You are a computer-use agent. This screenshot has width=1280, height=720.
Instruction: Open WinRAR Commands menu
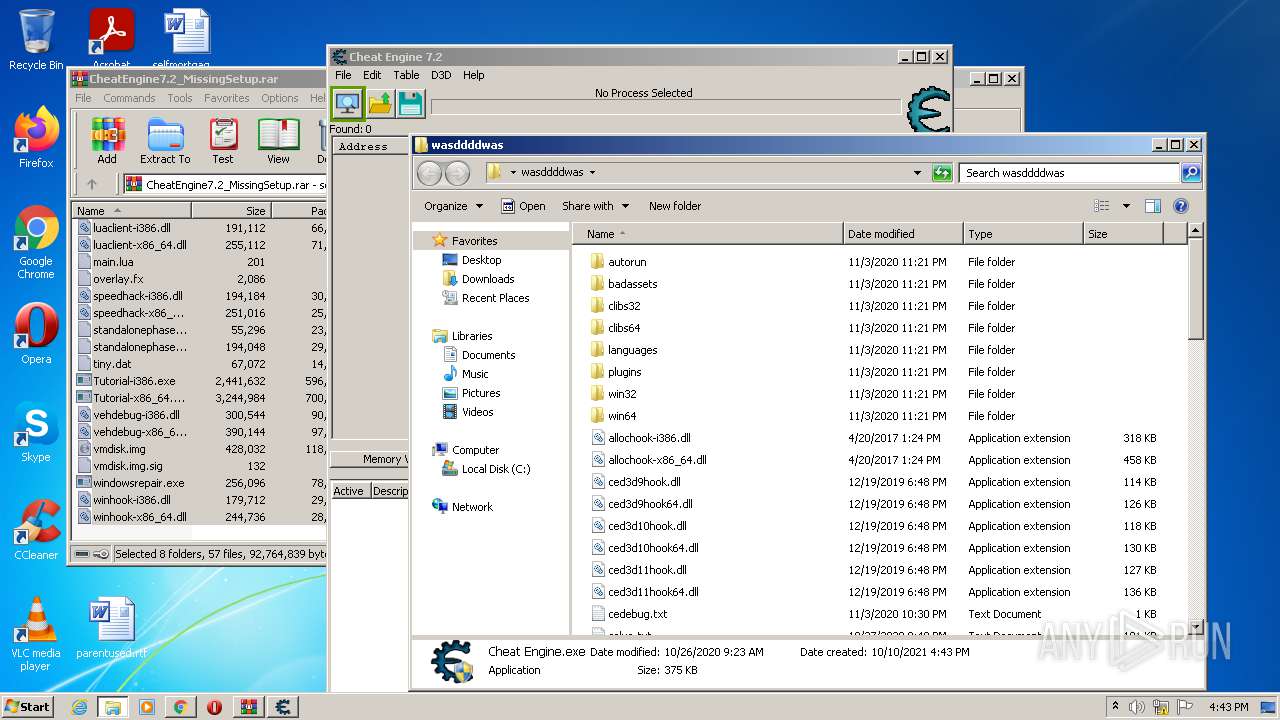(129, 98)
